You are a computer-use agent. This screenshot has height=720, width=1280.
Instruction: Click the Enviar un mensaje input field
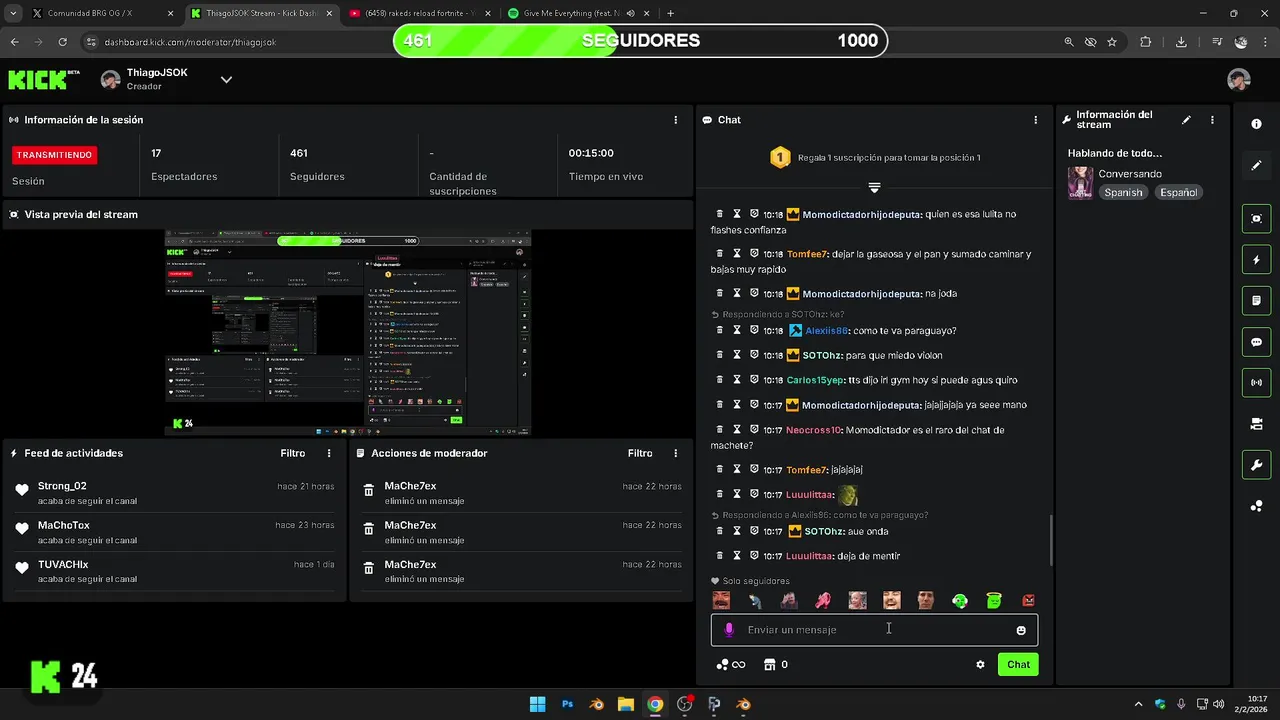874,630
